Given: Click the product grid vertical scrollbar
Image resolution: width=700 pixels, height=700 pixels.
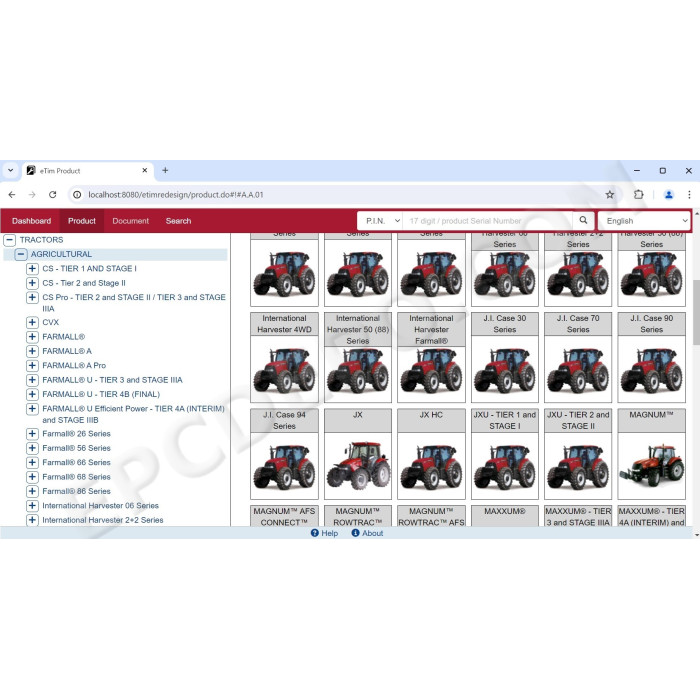Looking at the screenshot, I should [x=696, y=312].
